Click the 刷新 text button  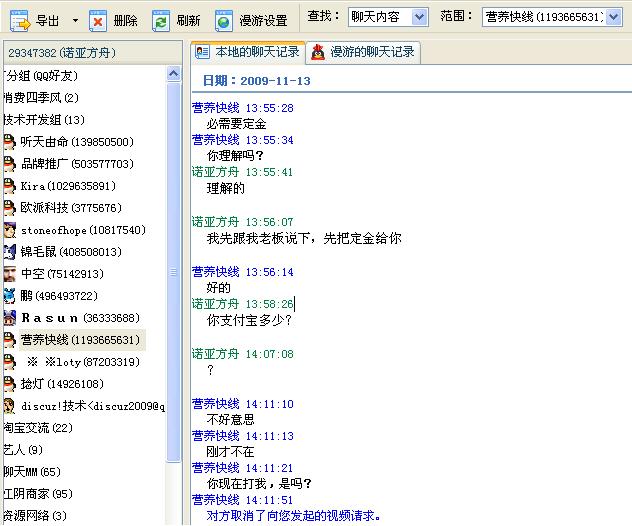pos(188,21)
